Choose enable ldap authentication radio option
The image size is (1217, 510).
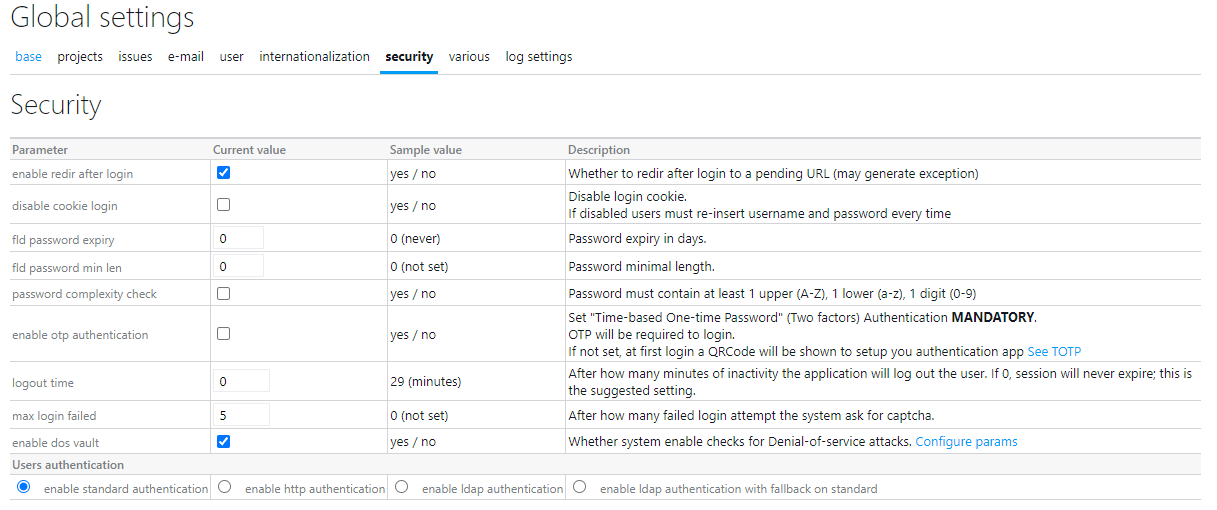(x=402, y=487)
